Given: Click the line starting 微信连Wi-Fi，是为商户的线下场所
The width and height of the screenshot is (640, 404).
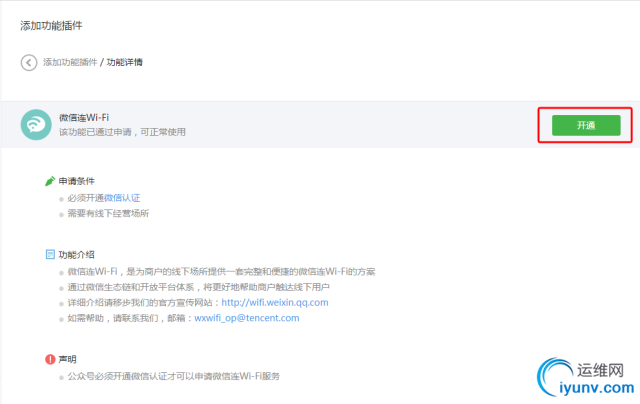Looking at the screenshot, I should (x=221, y=272).
